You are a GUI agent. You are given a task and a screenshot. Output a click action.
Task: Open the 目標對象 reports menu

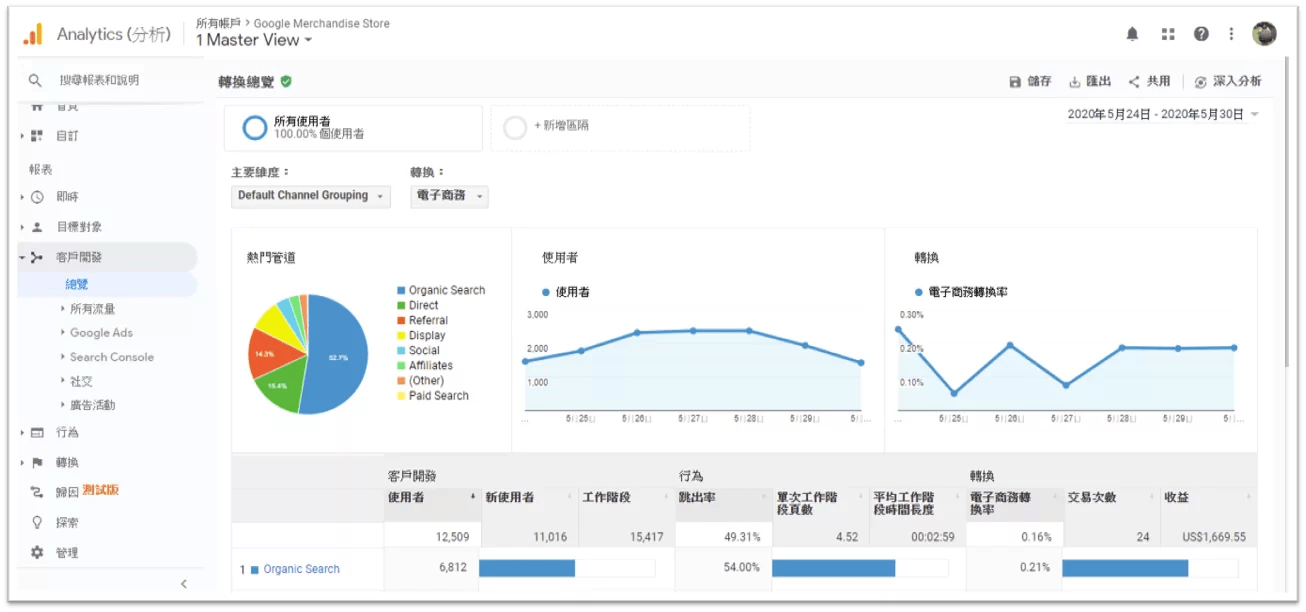(x=79, y=227)
